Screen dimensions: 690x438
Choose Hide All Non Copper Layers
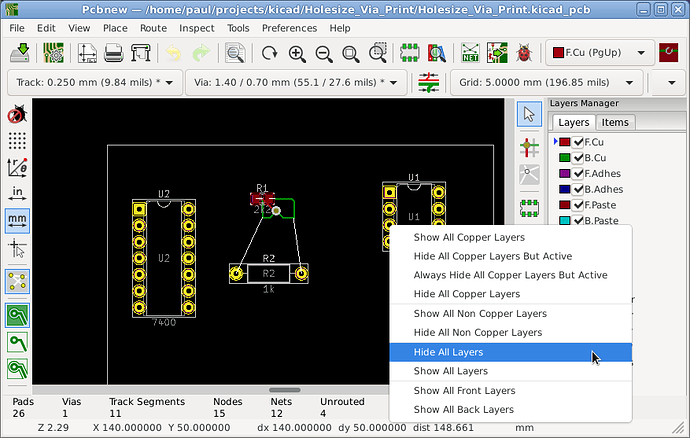(x=511, y=333)
